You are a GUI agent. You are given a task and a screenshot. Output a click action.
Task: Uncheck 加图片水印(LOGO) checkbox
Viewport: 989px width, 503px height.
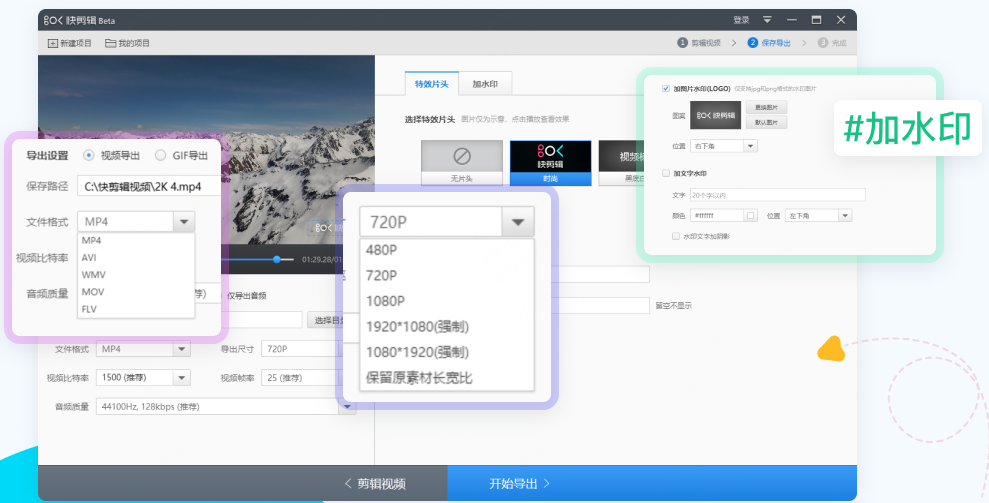pos(665,88)
